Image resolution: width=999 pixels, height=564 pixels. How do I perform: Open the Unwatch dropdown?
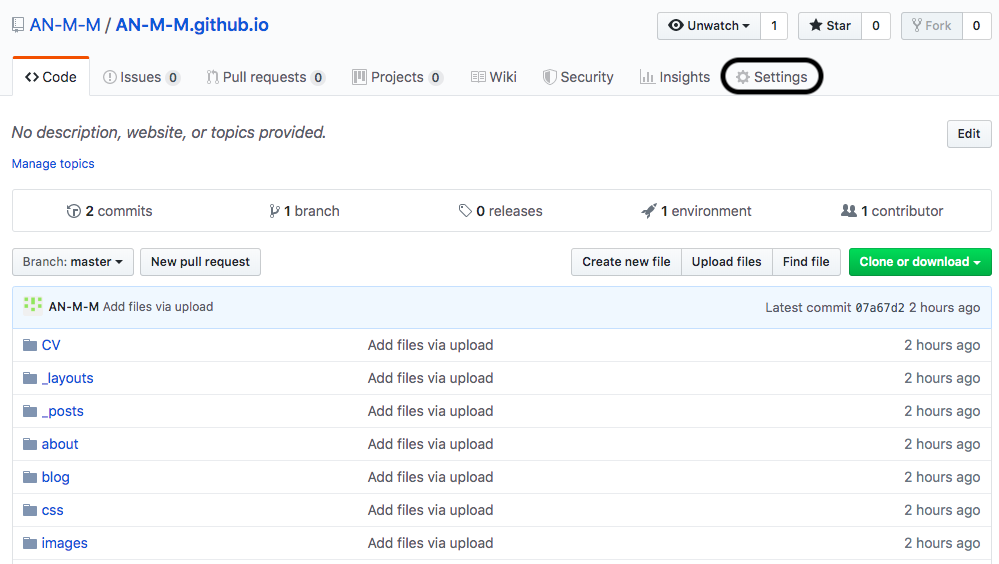click(709, 26)
